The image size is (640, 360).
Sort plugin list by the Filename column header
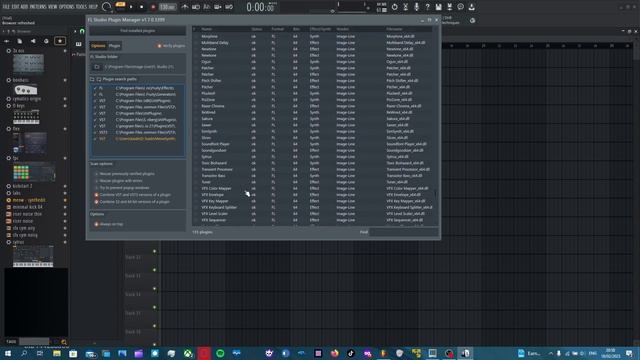click(x=394, y=29)
